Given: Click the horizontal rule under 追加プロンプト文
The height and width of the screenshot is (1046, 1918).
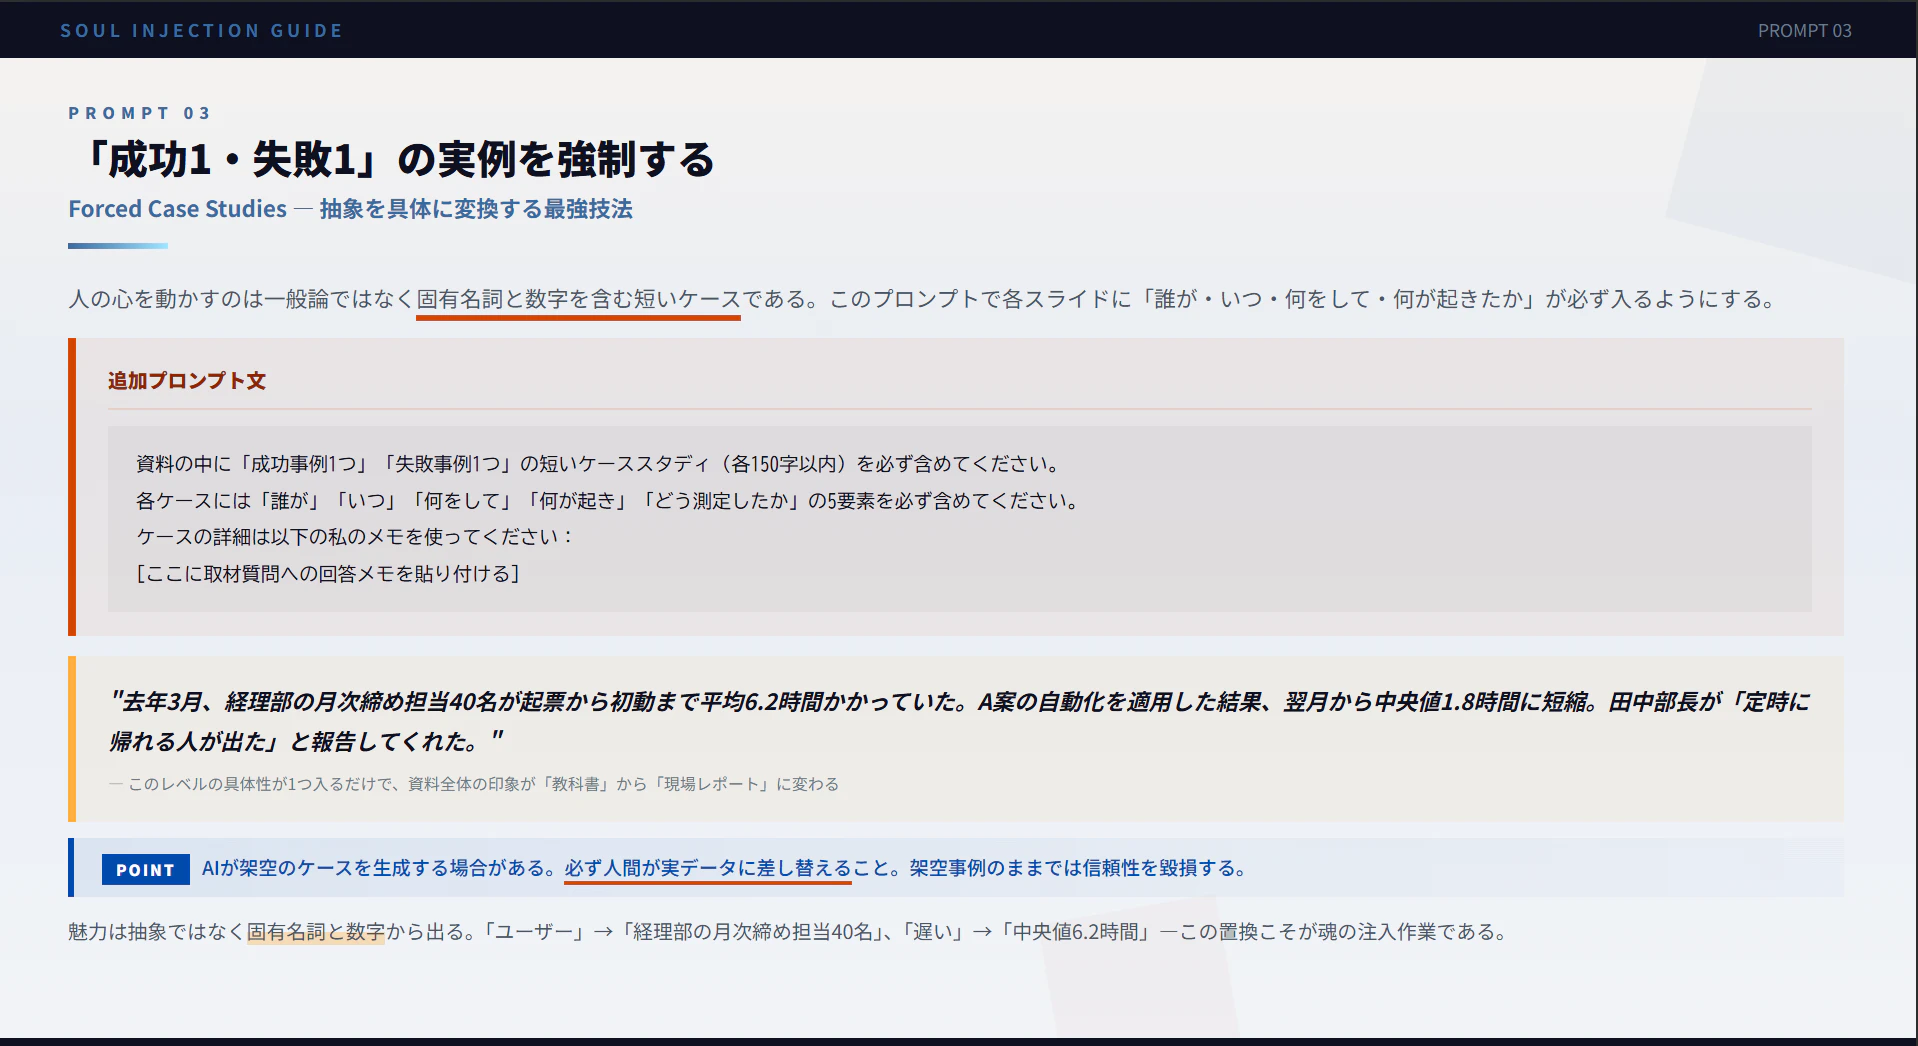Looking at the screenshot, I should pos(957,409).
